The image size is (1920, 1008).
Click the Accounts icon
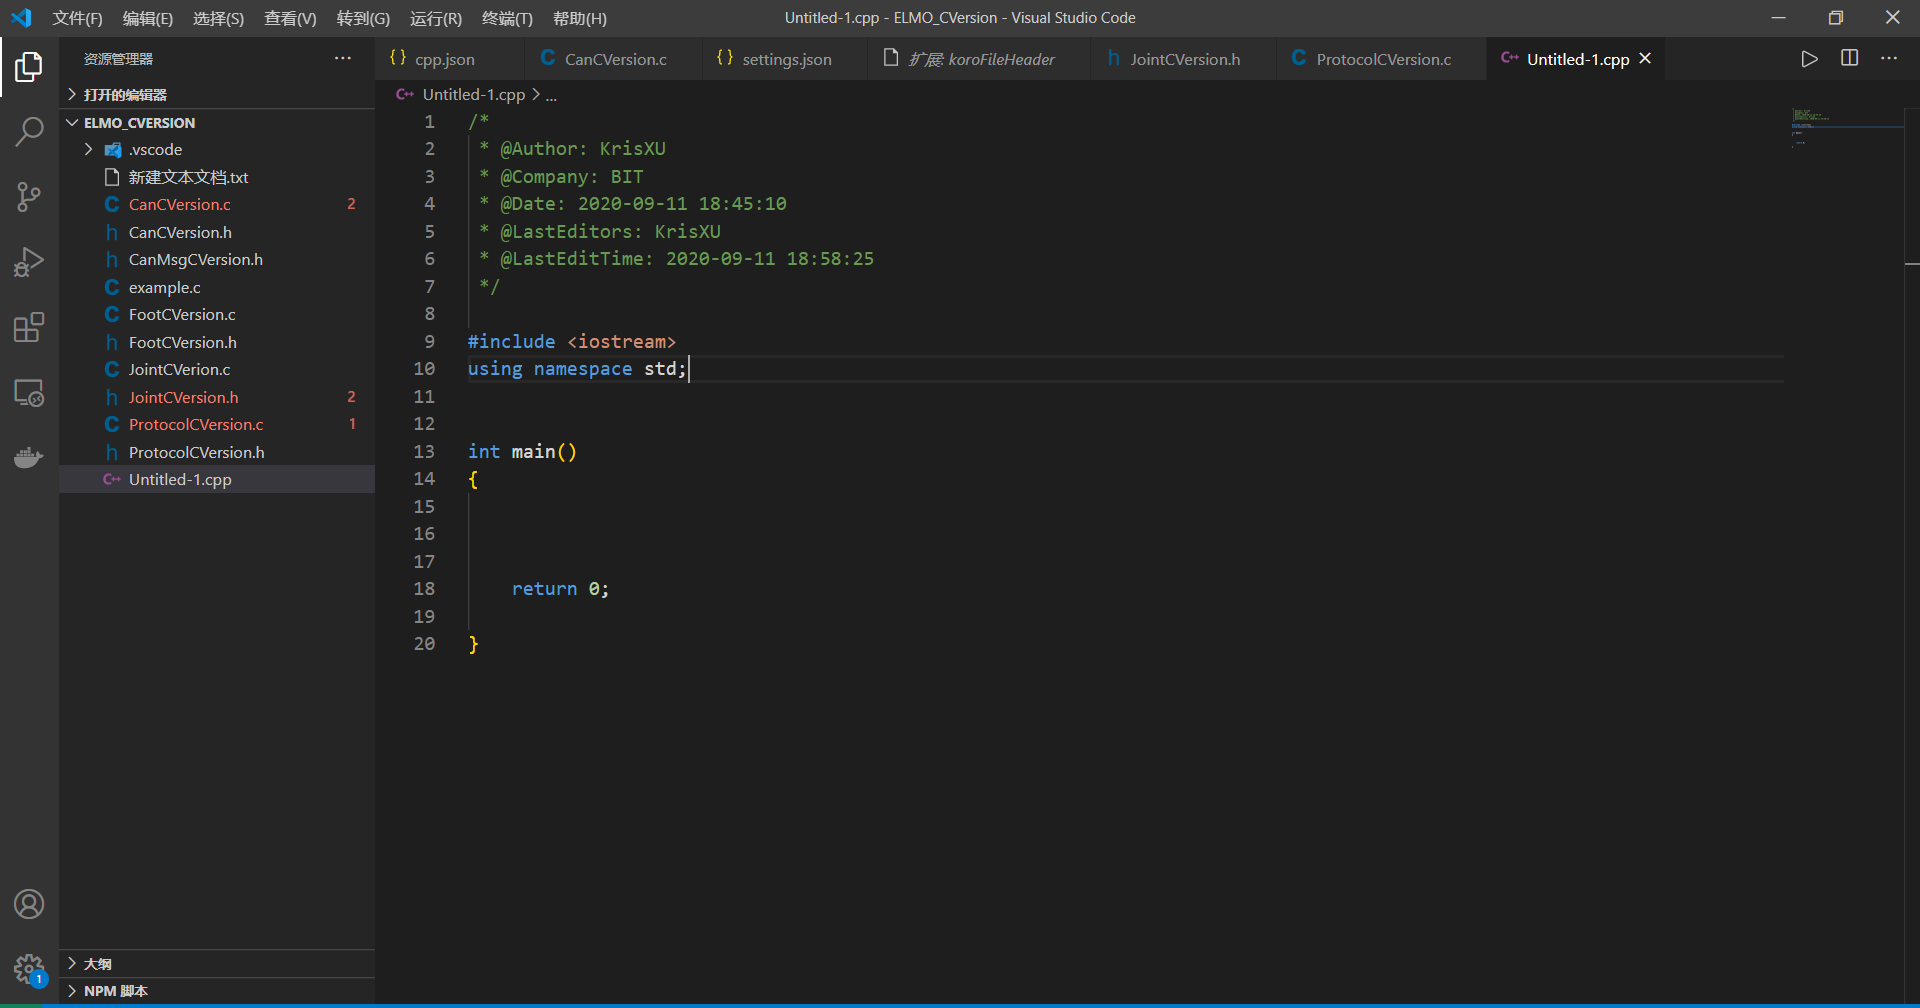pyautogui.click(x=29, y=904)
